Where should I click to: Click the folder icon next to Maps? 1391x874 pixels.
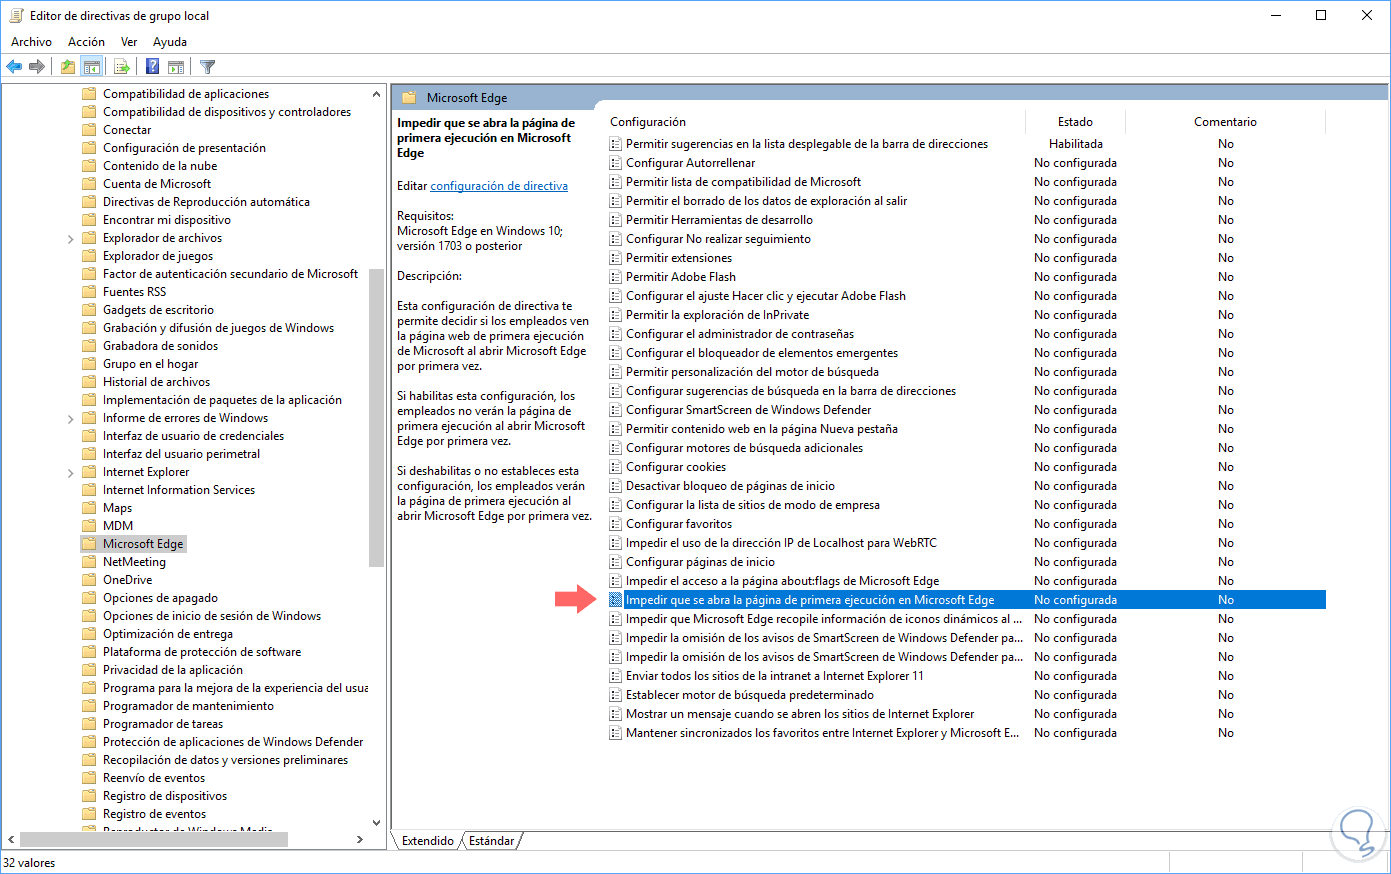pos(89,508)
